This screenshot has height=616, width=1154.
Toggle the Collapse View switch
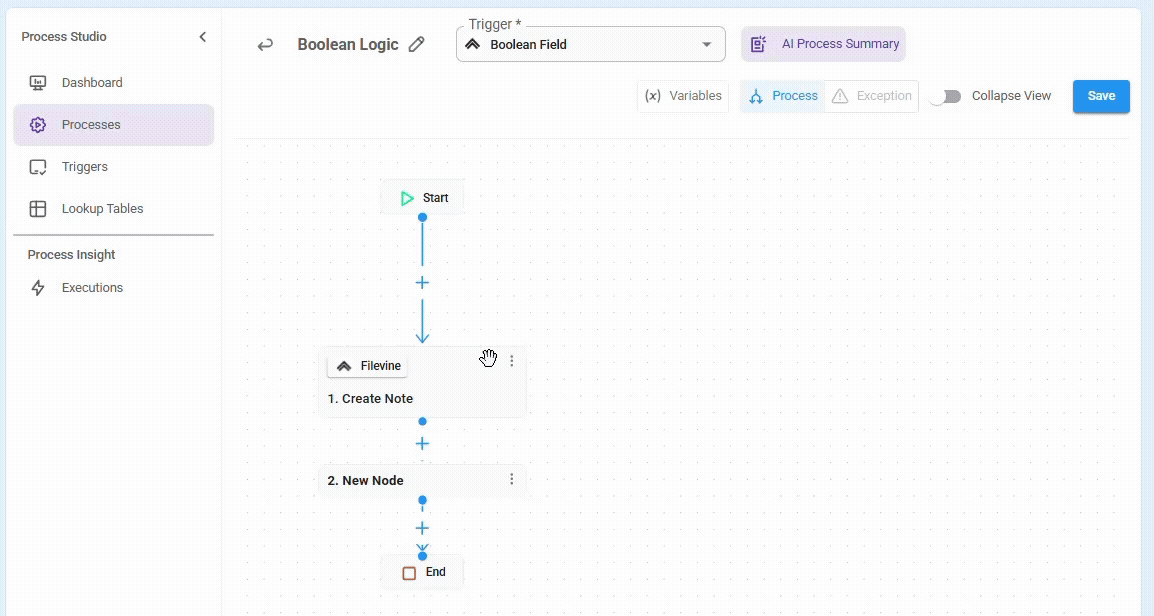pyautogui.click(x=945, y=96)
